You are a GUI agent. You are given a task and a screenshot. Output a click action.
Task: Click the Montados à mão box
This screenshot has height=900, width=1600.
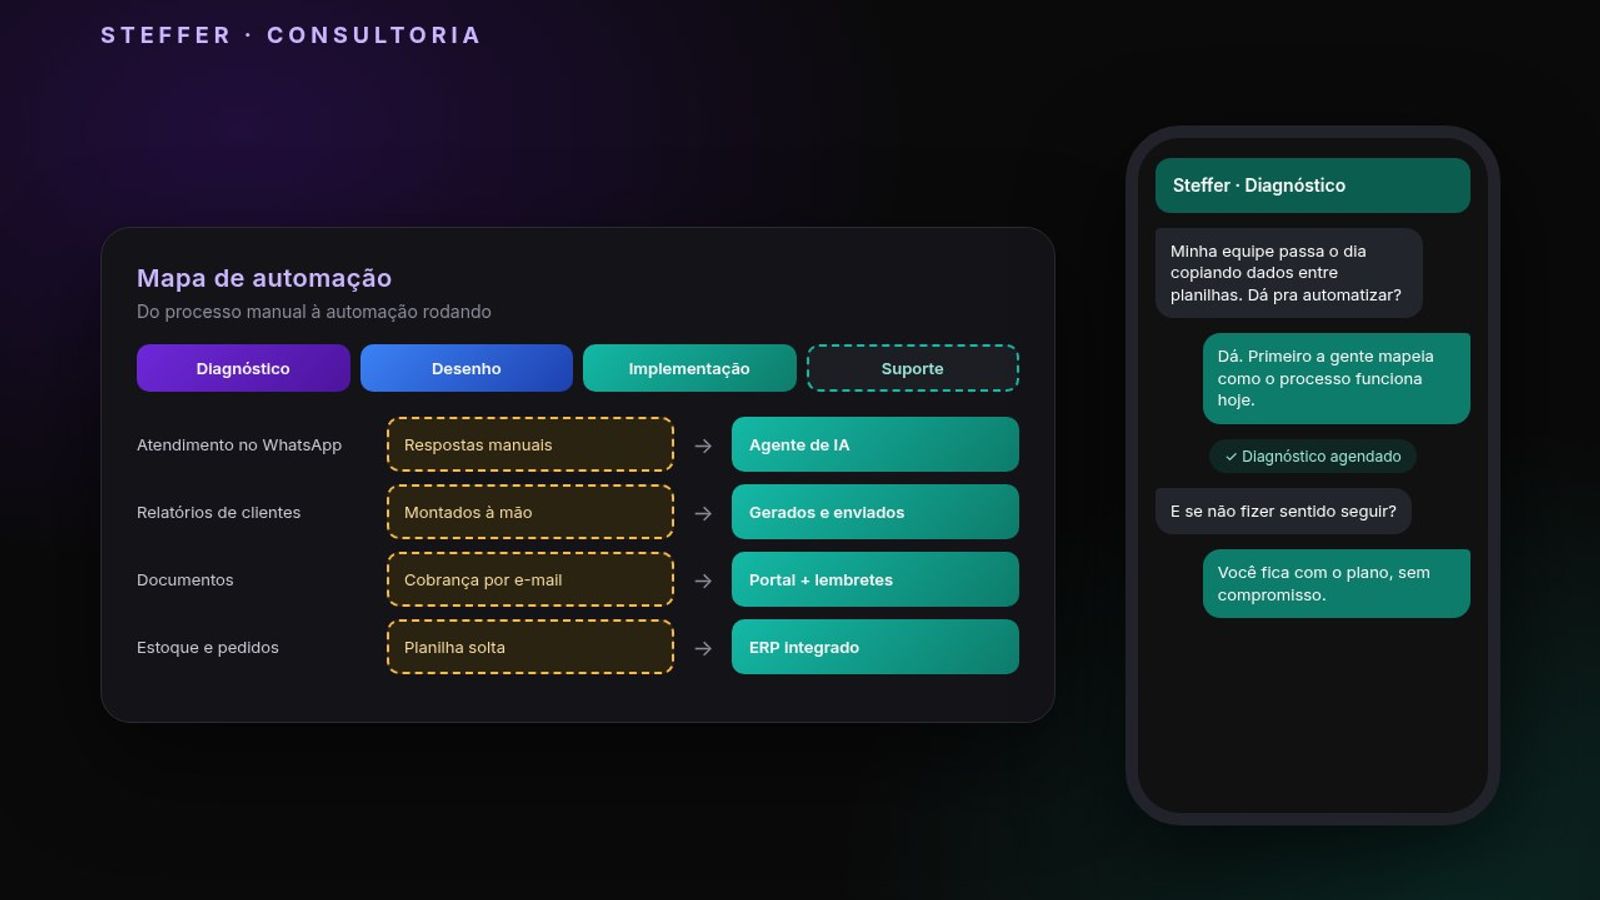(x=530, y=512)
